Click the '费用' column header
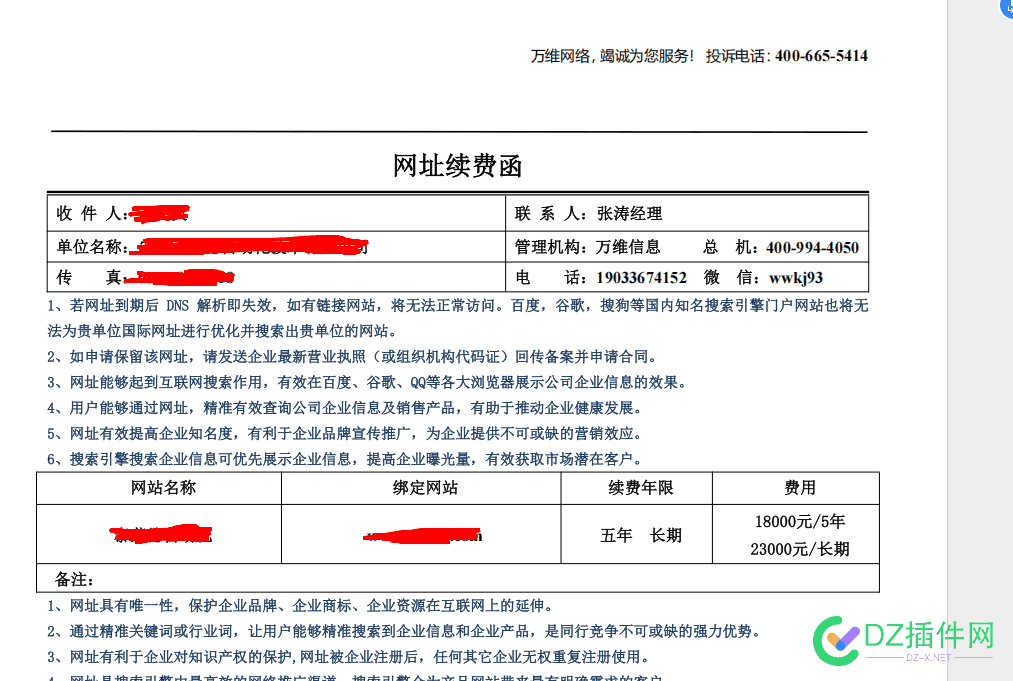Screen dimensions: 1013x681 [x=800, y=488]
